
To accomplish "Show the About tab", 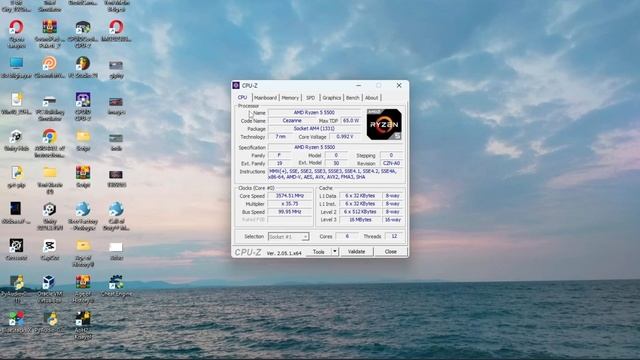I will coord(371,98).
